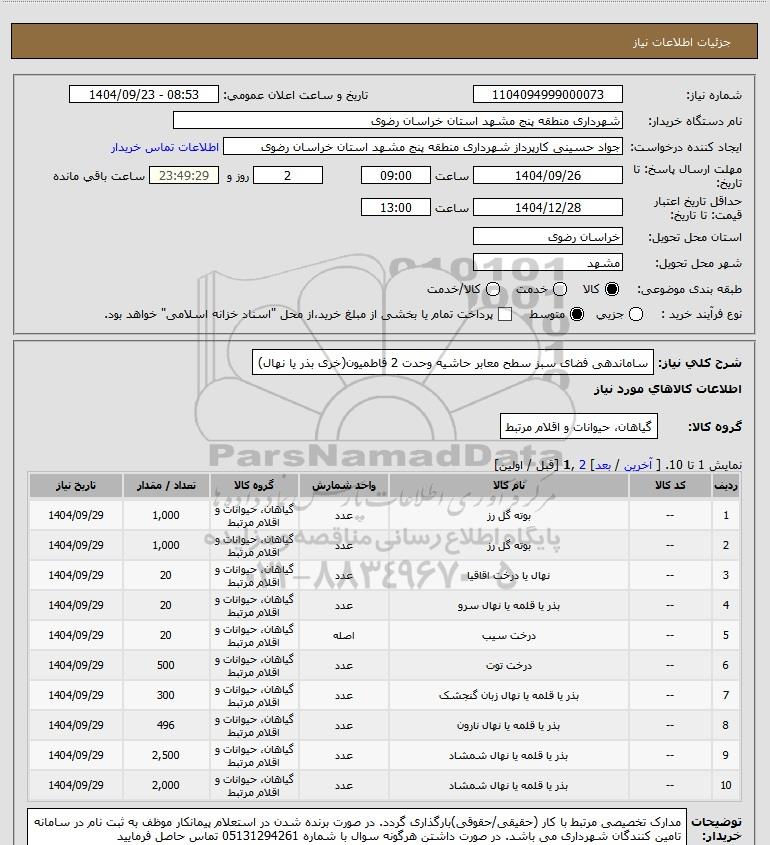Click the deadline time field 09:00
This screenshot has width=770, height=845.
click(396, 175)
